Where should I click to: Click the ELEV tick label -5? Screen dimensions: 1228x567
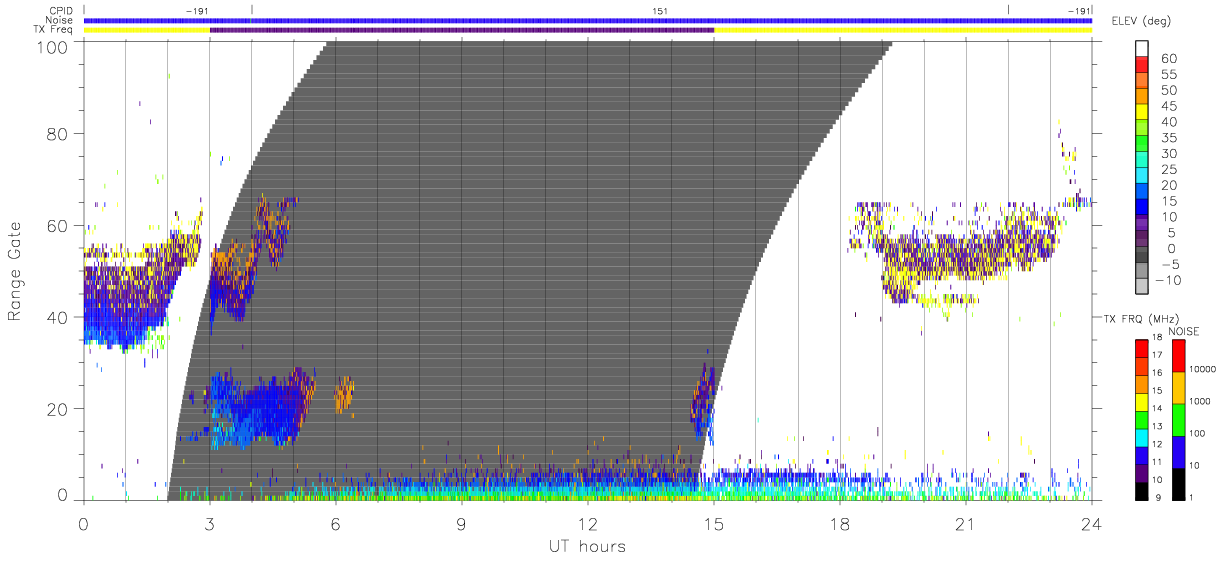coord(1169,265)
